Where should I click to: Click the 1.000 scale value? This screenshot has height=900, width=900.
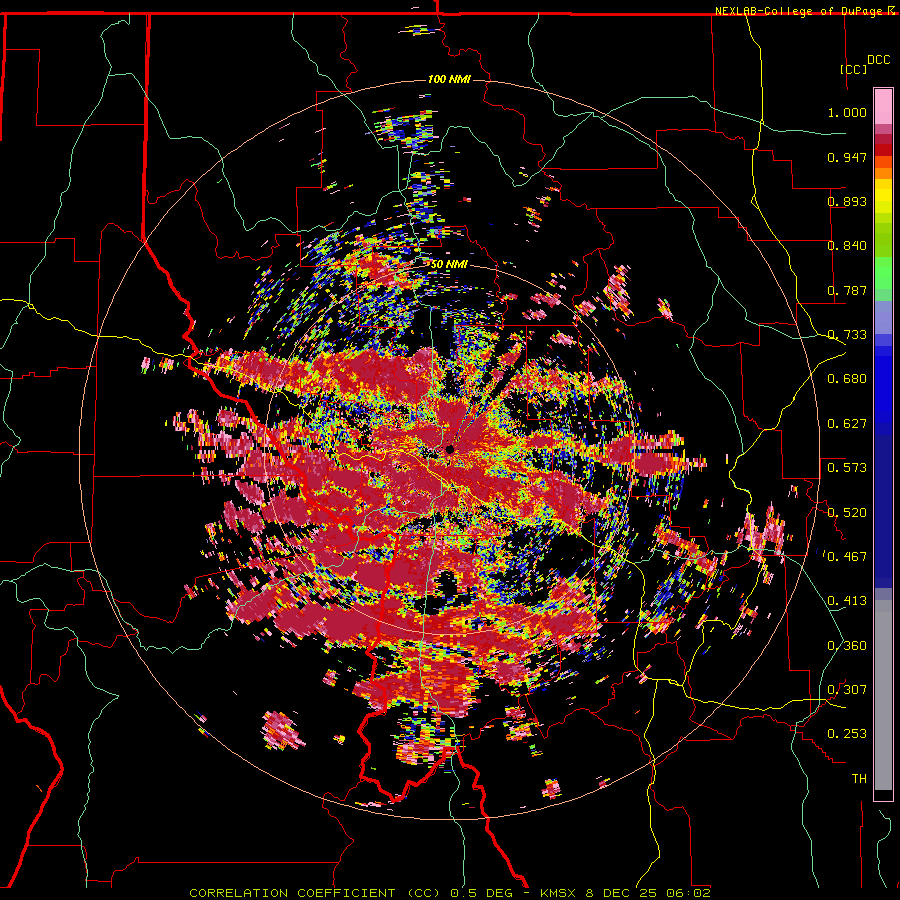(x=847, y=112)
